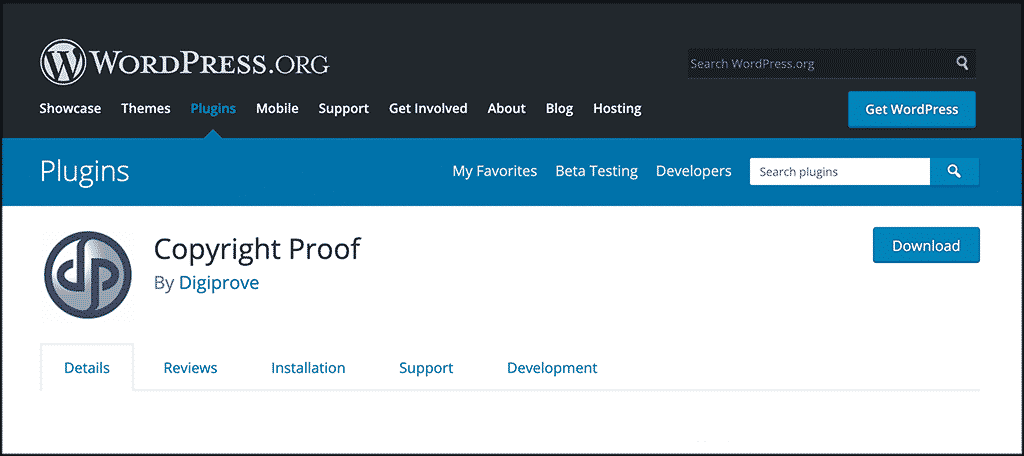Click the WordPress.org logo

point(185,62)
